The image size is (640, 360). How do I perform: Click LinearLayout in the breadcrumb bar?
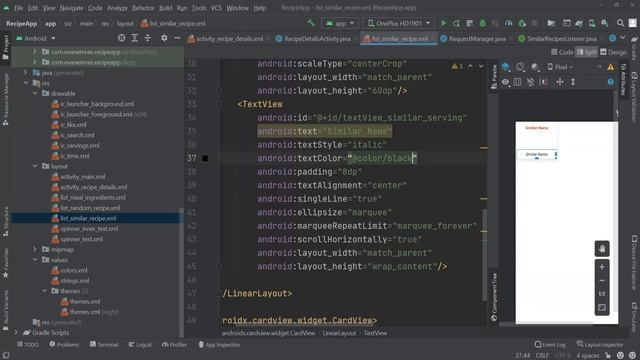(x=339, y=333)
